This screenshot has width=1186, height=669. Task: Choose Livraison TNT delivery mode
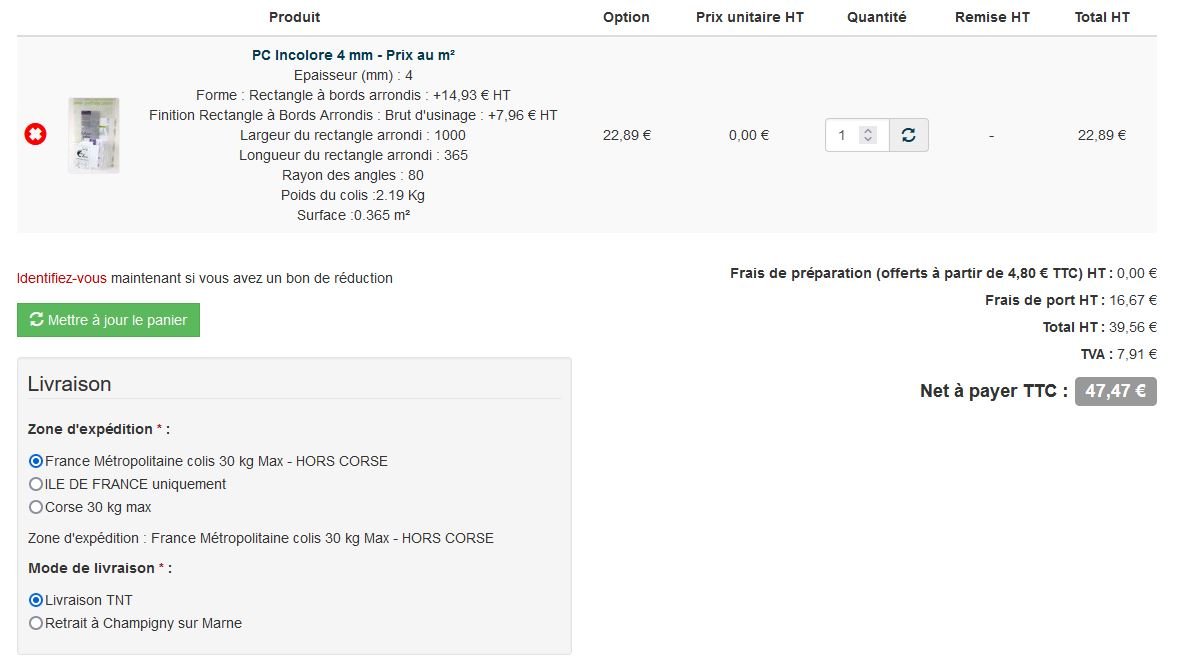[x=36, y=600]
